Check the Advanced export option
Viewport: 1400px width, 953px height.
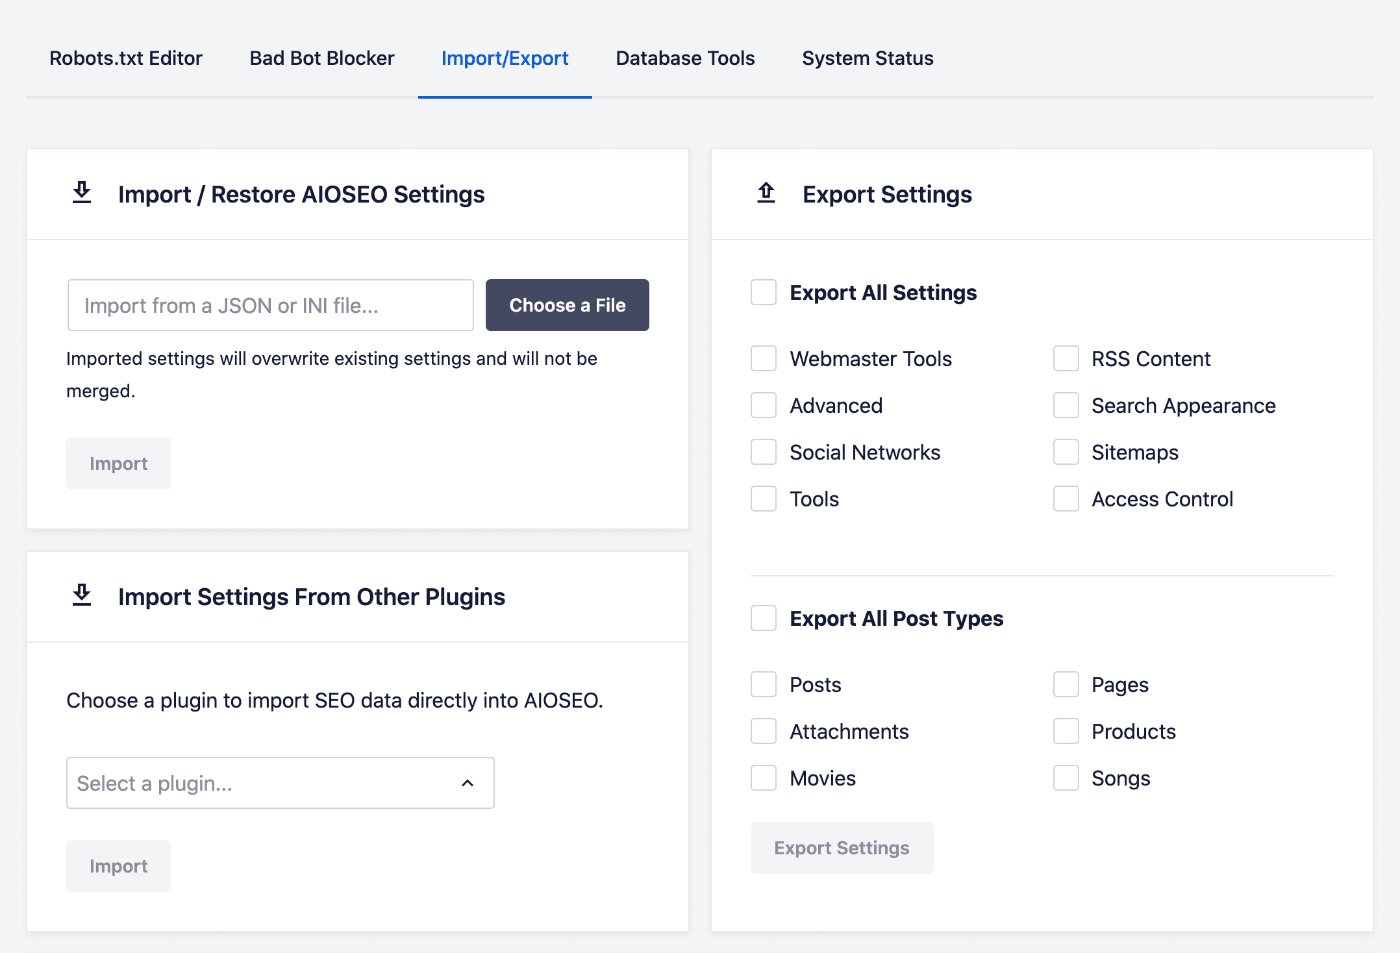tap(764, 405)
